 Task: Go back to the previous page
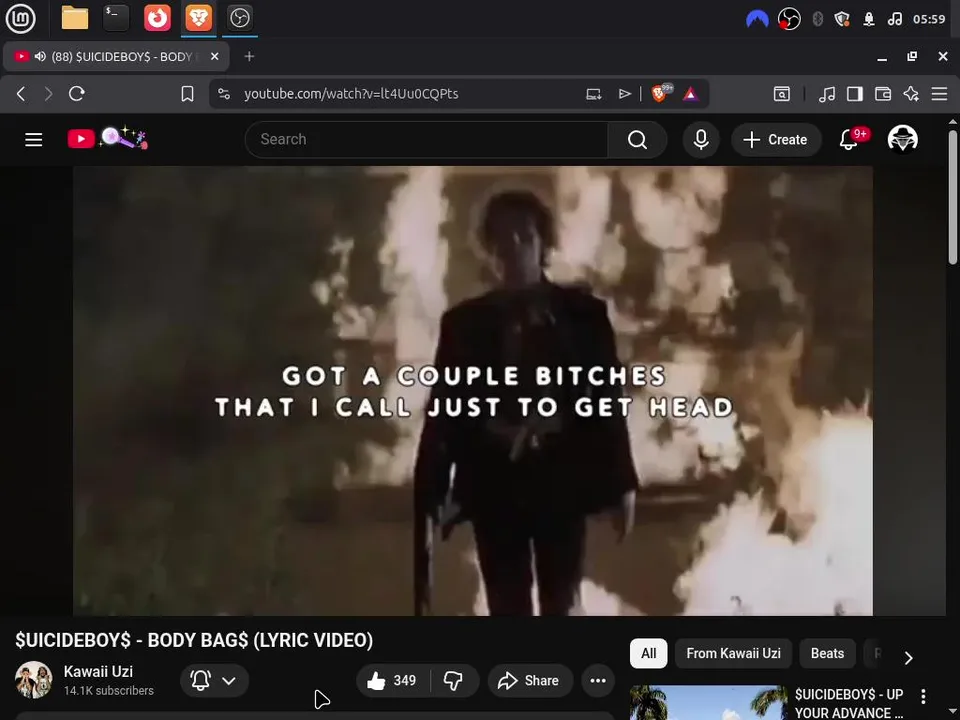pos(21,94)
